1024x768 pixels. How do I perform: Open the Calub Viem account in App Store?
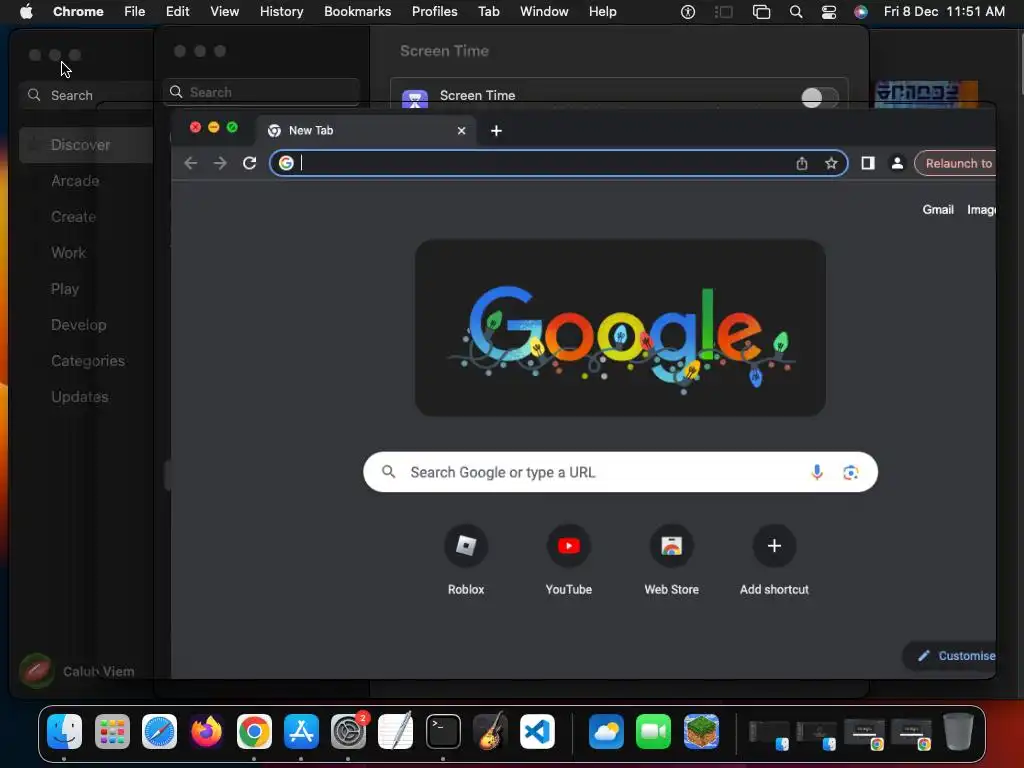click(78, 671)
